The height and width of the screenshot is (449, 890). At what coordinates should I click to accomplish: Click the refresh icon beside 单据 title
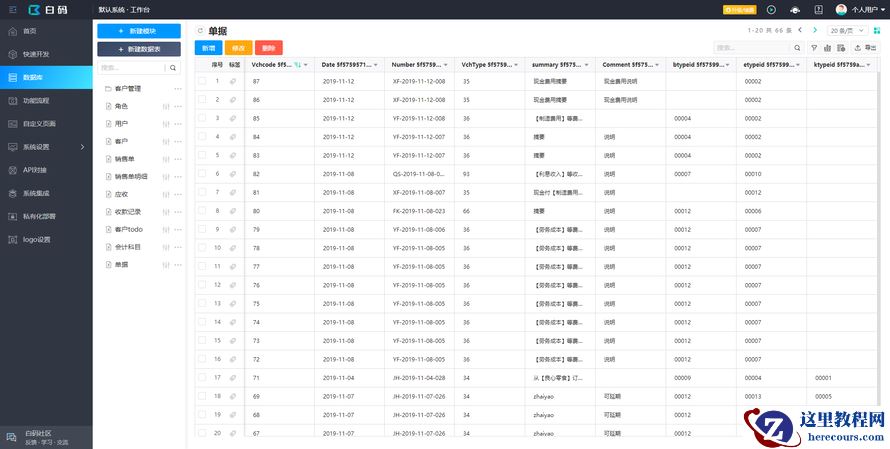(x=200, y=31)
